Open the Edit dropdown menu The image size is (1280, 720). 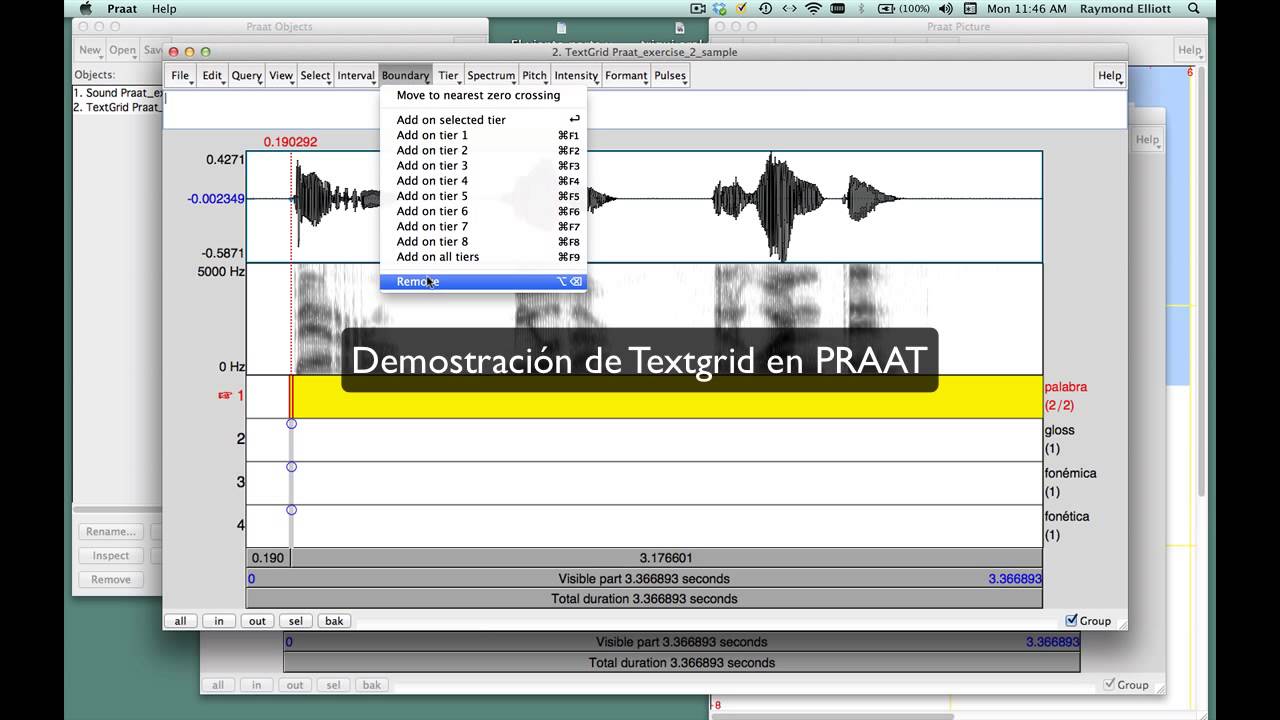click(212, 75)
